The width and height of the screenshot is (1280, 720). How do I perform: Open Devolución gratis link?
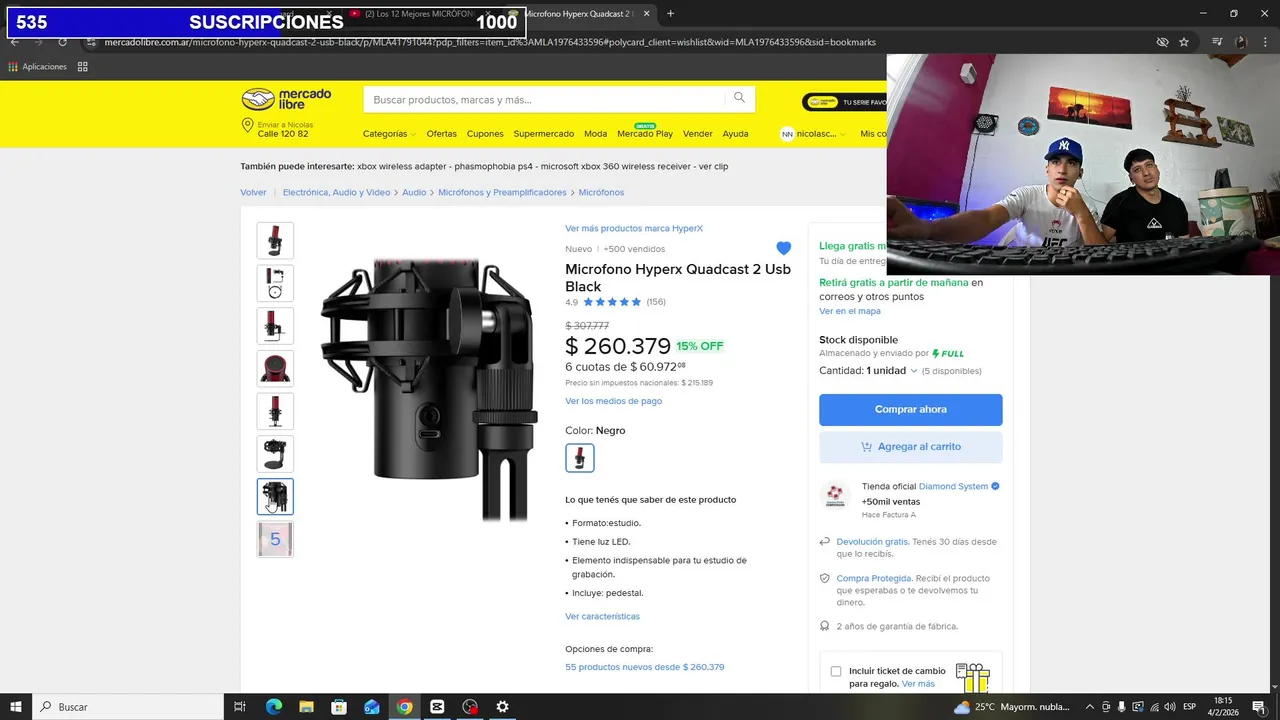tap(872, 542)
